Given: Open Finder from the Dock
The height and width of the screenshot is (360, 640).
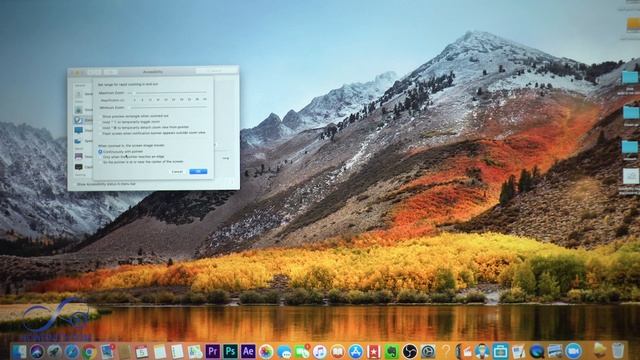Looking at the screenshot, I should [19, 351].
